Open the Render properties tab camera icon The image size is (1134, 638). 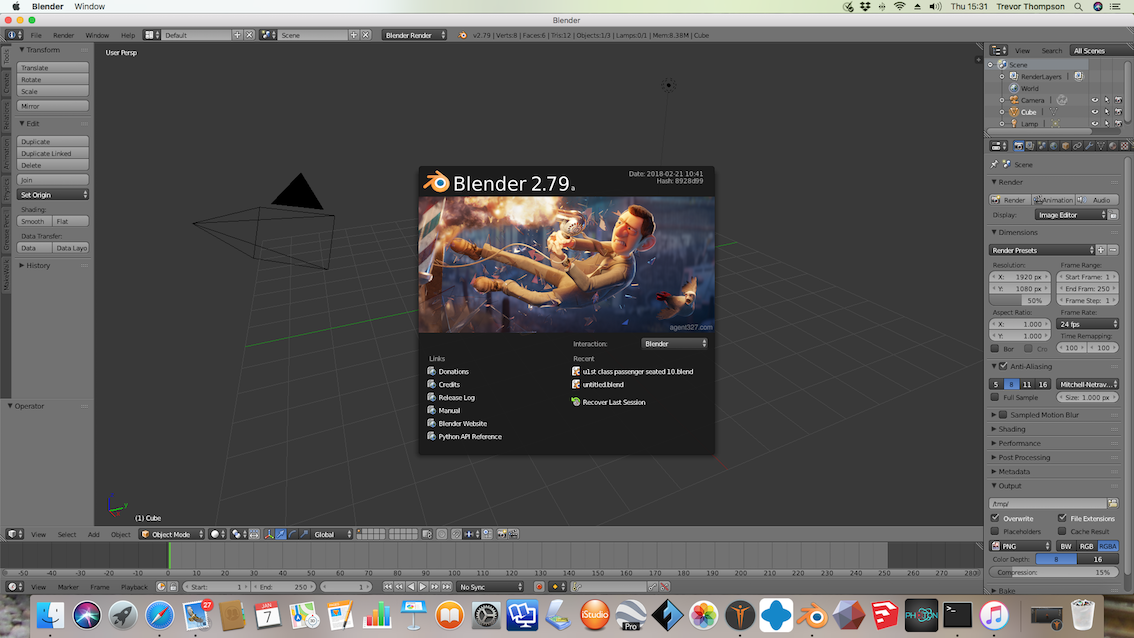click(1019, 146)
